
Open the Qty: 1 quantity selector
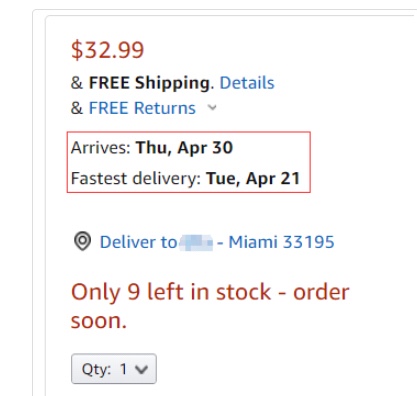[x=114, y=369]
